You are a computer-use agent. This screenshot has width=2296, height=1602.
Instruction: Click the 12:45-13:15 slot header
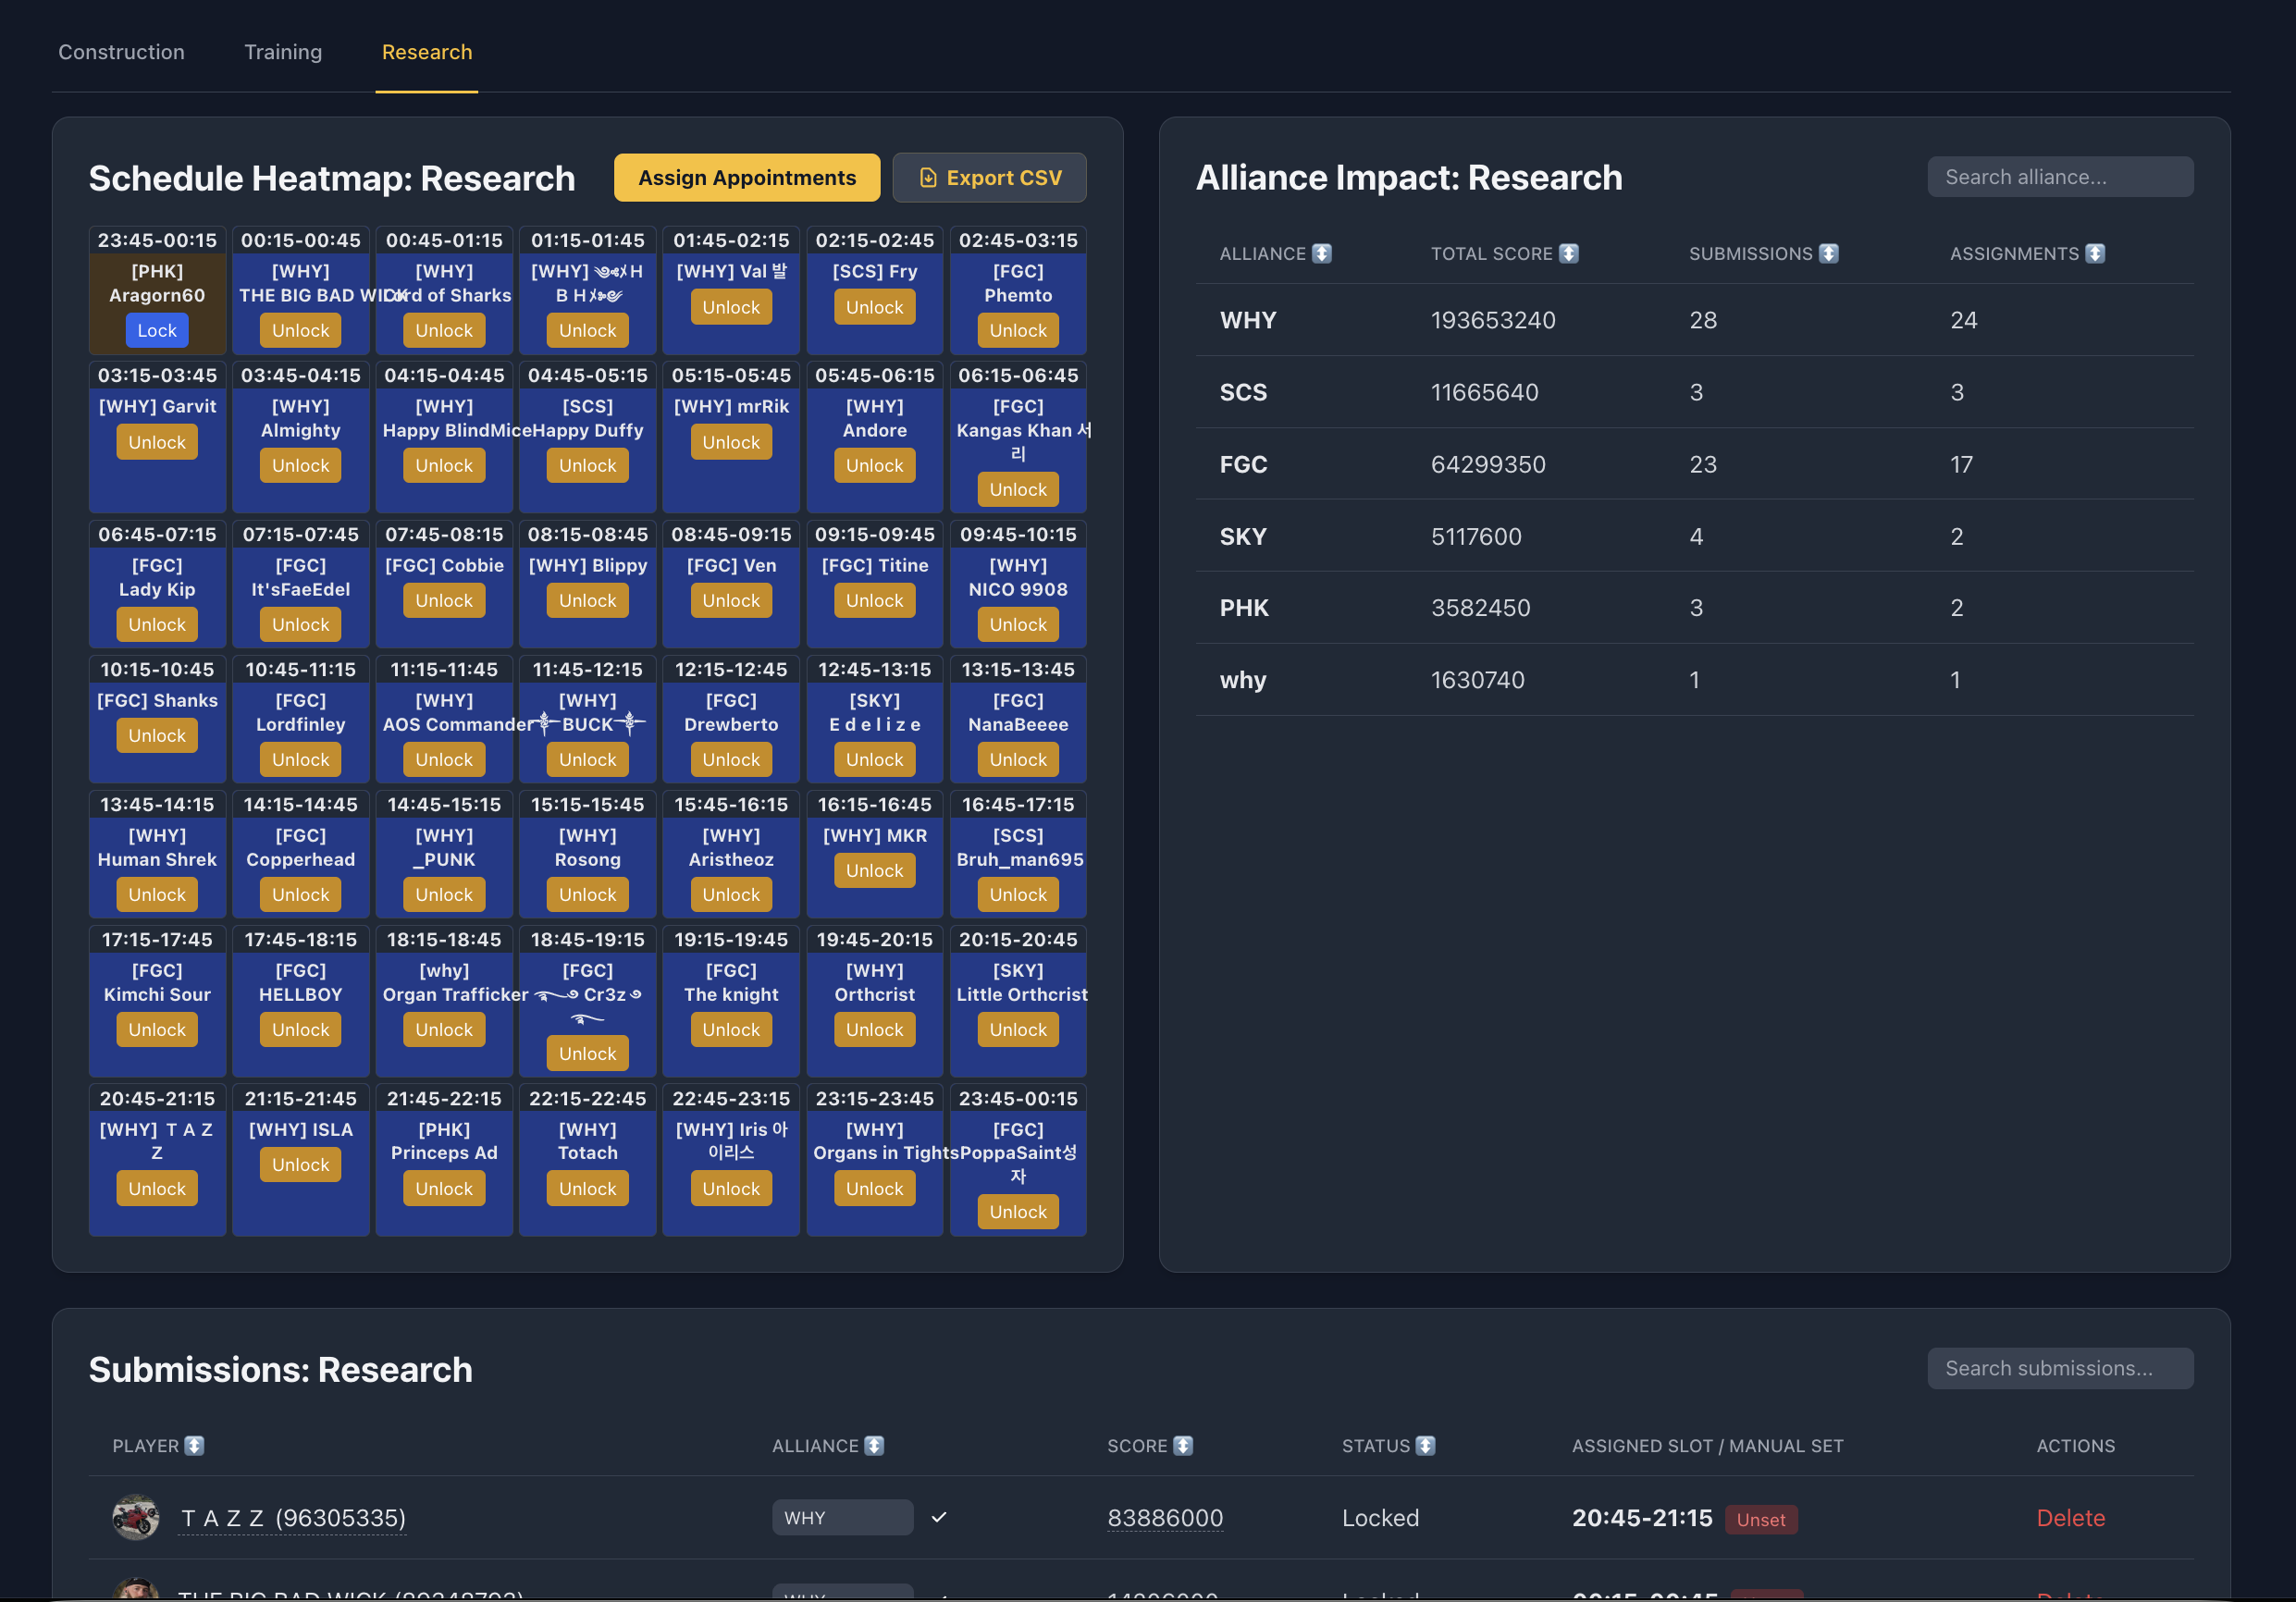point(874,670)
